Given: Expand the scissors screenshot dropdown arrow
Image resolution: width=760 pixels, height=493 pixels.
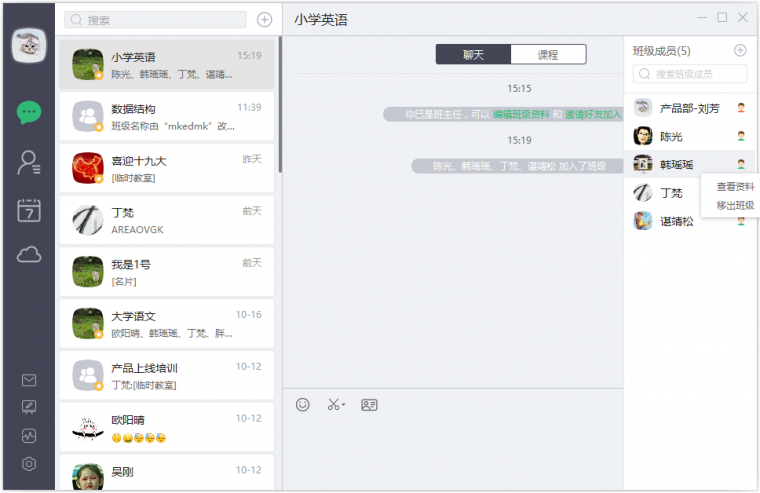Looking at the screenshot, I should (344, 406).
